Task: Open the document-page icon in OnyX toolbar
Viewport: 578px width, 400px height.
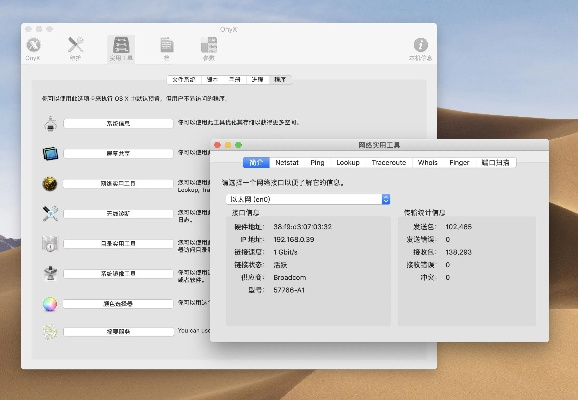Action: (167, 45)
